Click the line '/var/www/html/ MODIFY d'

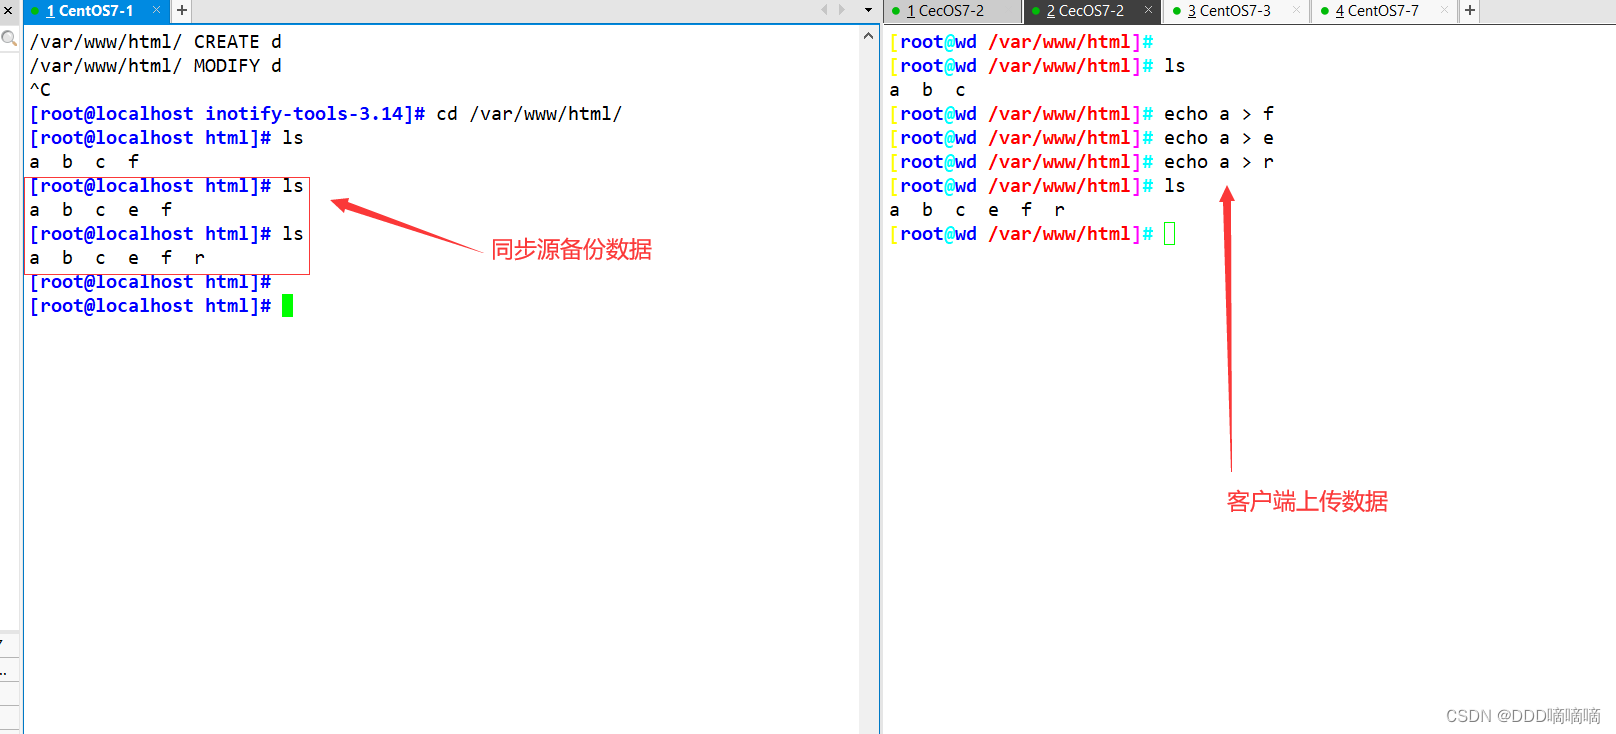point(156,66)
